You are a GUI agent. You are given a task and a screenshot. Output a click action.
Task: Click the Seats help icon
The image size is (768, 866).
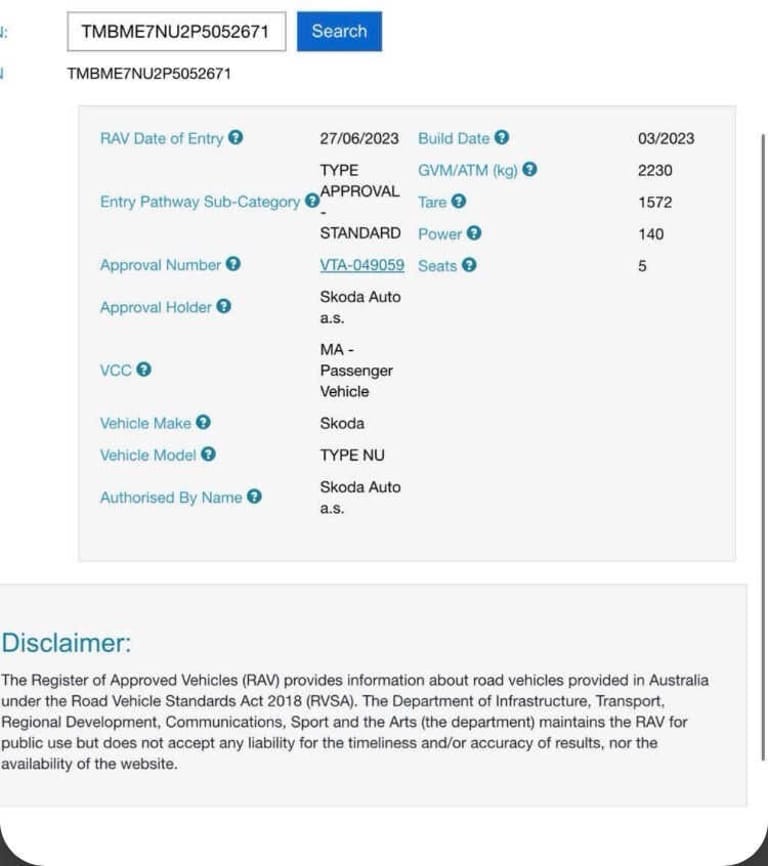(x=469, y=265)
